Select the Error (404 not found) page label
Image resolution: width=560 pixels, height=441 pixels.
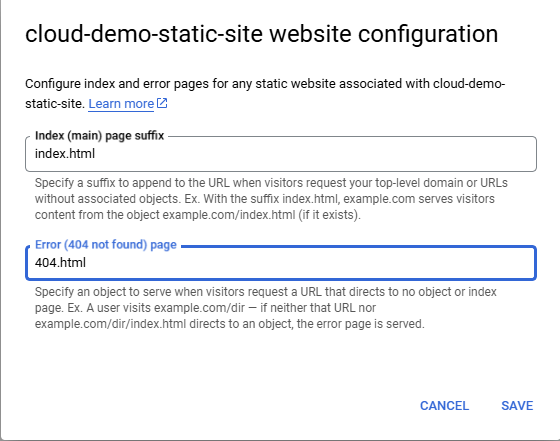106,245
